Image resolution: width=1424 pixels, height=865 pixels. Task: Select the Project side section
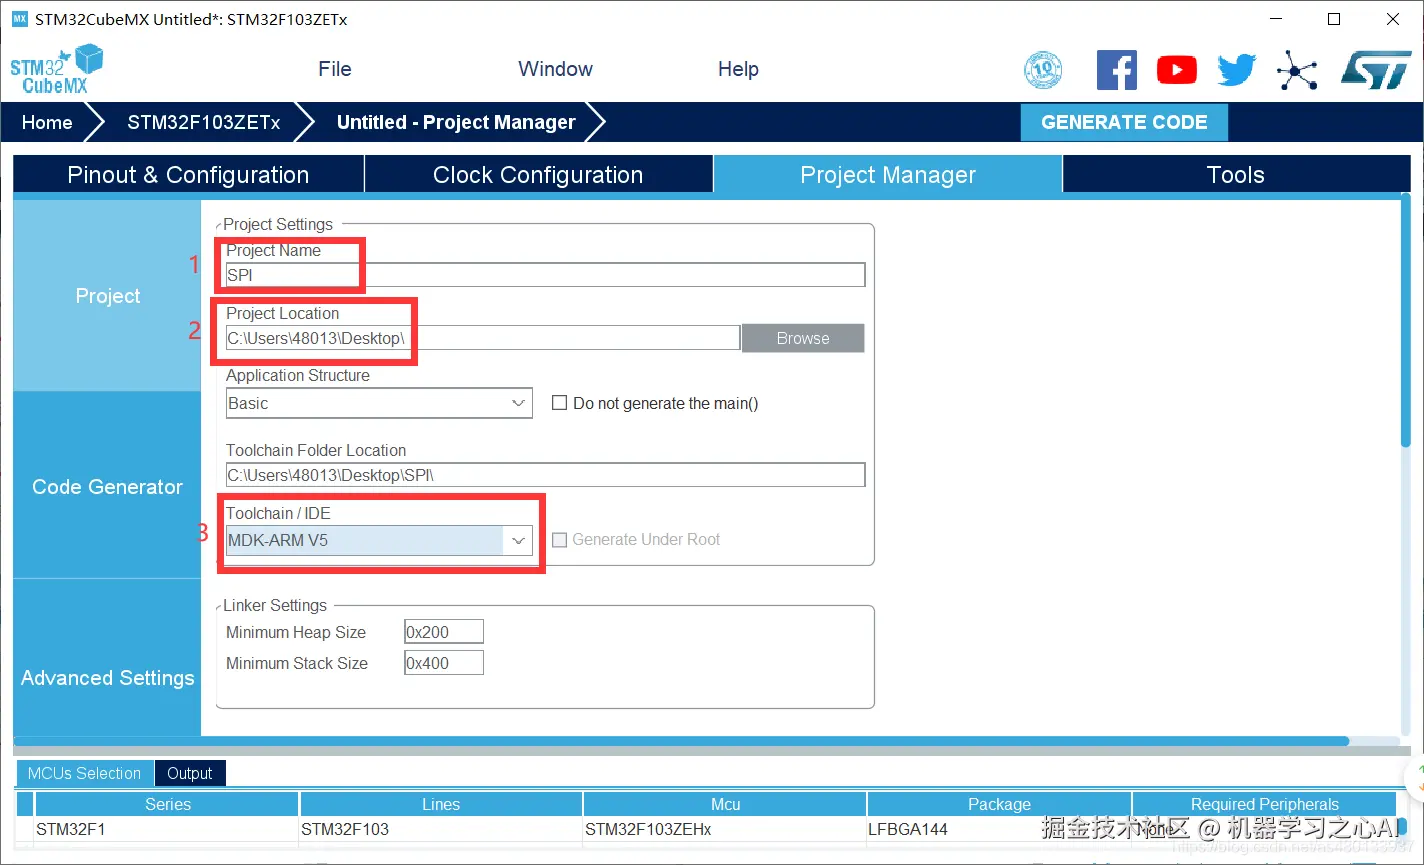click(107, 296)
